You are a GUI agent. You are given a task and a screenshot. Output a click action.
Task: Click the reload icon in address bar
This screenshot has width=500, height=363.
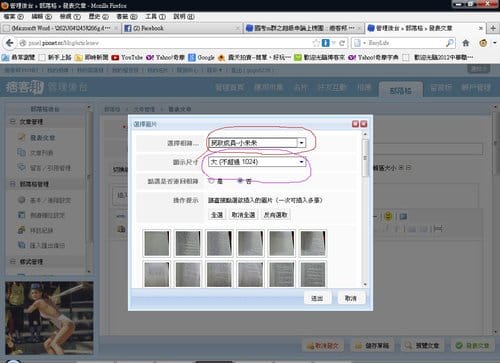342,43
